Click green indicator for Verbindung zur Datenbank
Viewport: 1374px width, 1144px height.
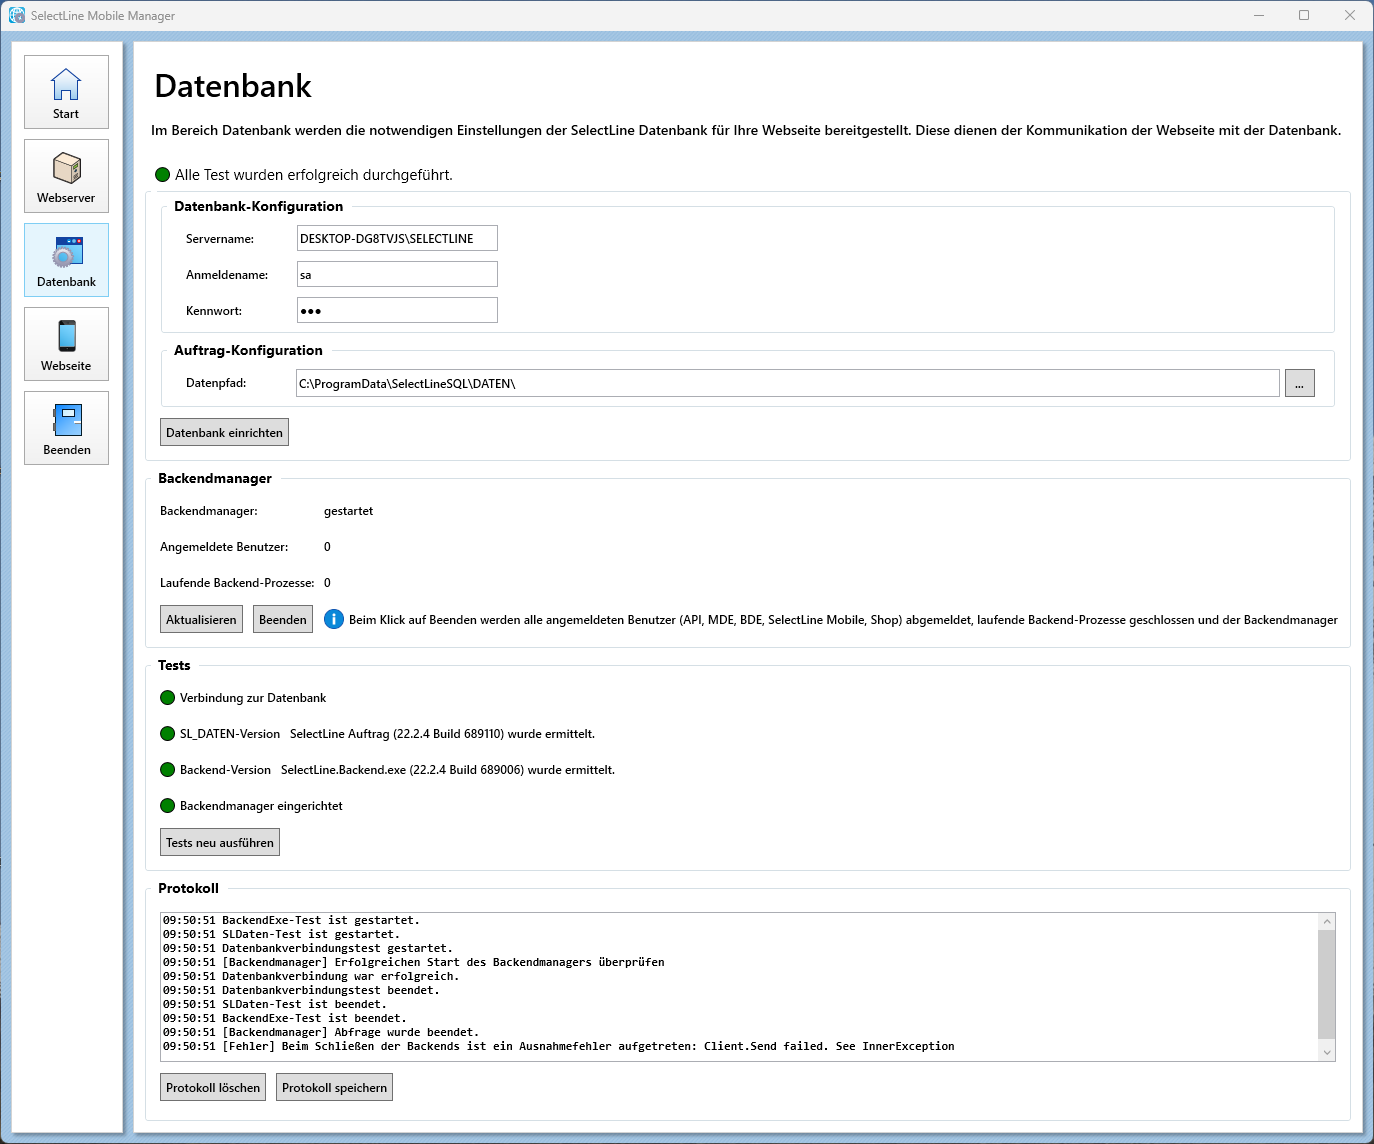coord(168,698)
